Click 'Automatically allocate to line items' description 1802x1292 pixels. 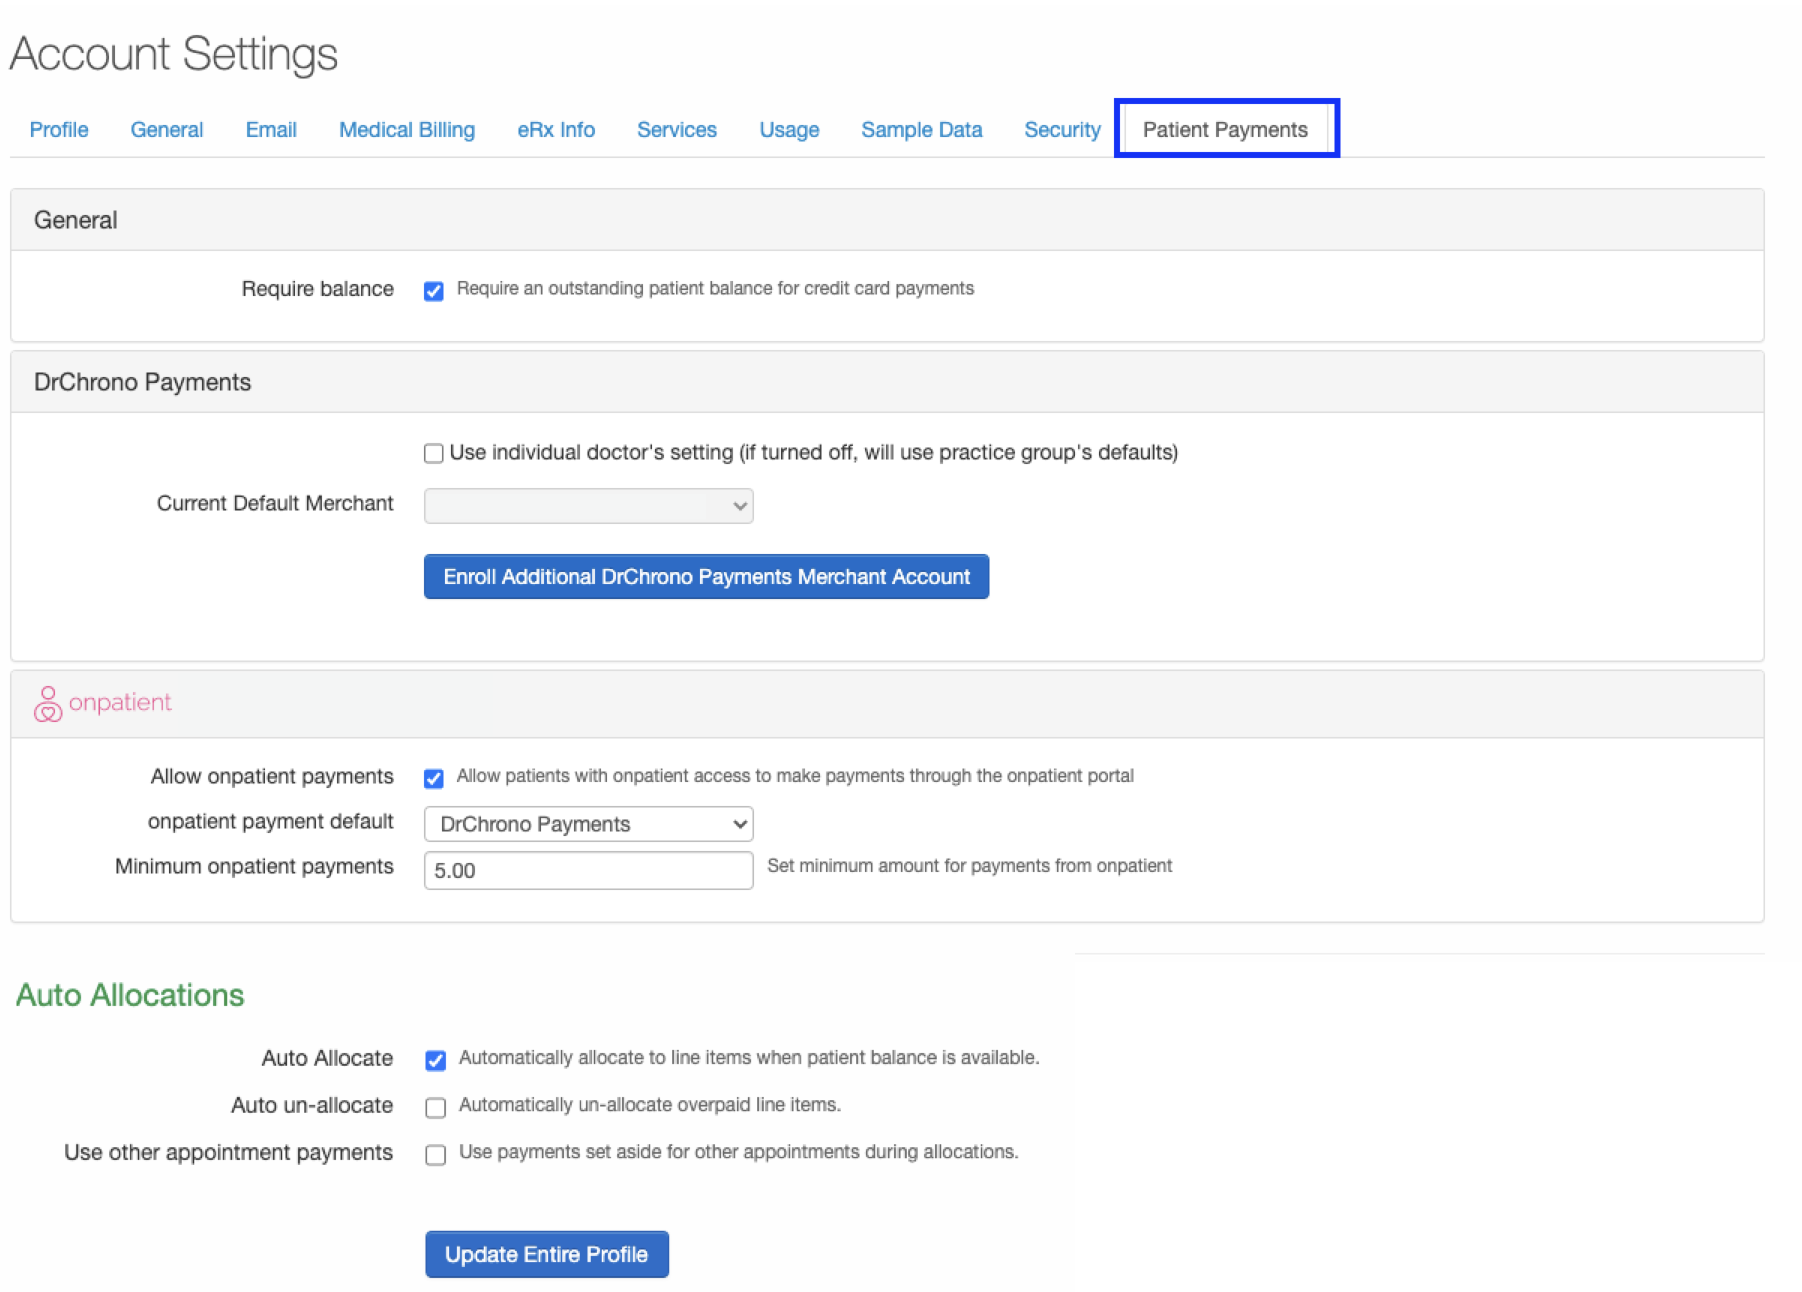click(x=749, y=1058)
